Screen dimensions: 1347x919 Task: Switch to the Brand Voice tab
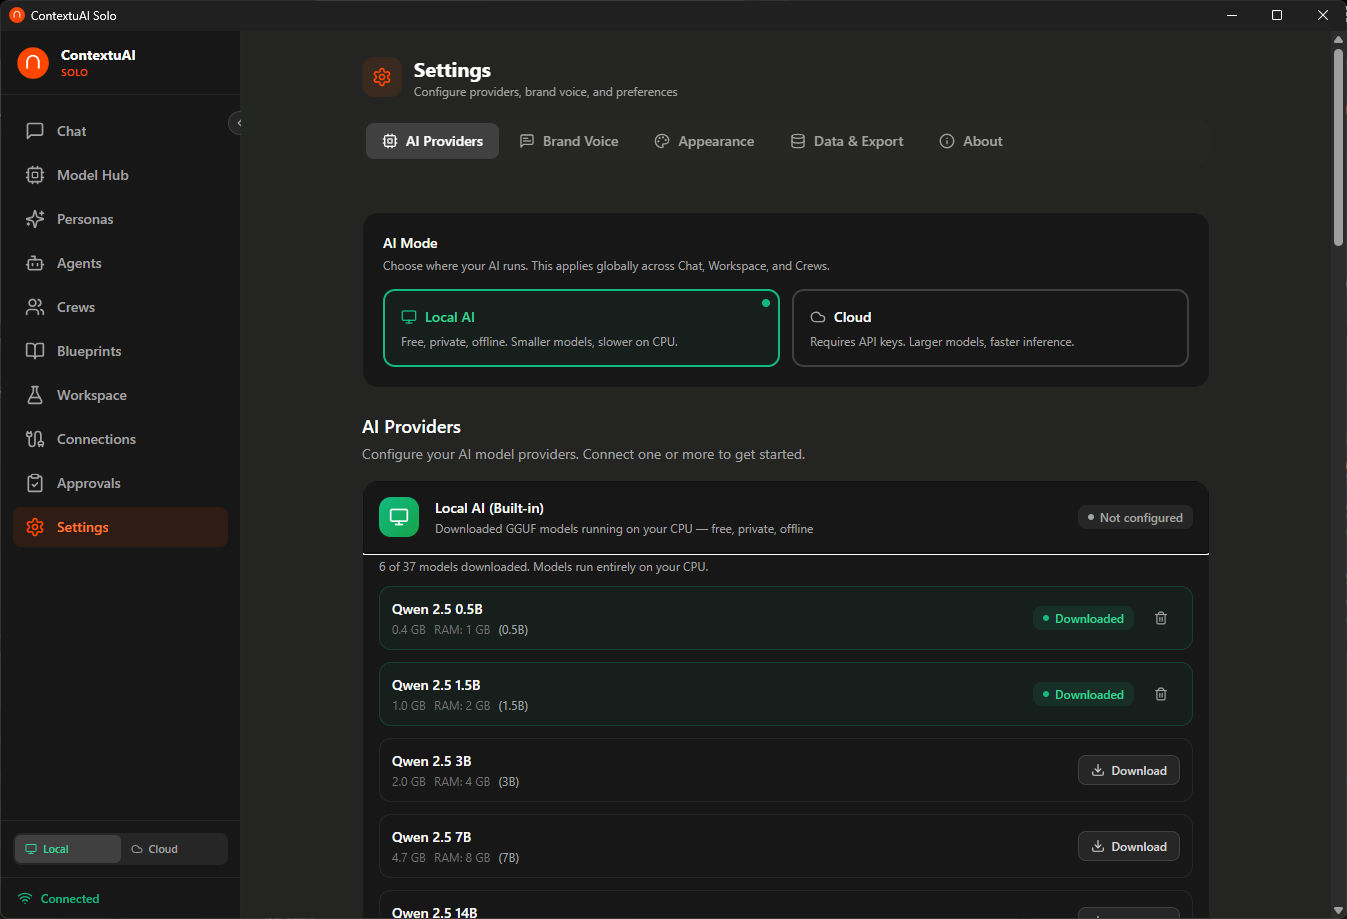[569, 141]
